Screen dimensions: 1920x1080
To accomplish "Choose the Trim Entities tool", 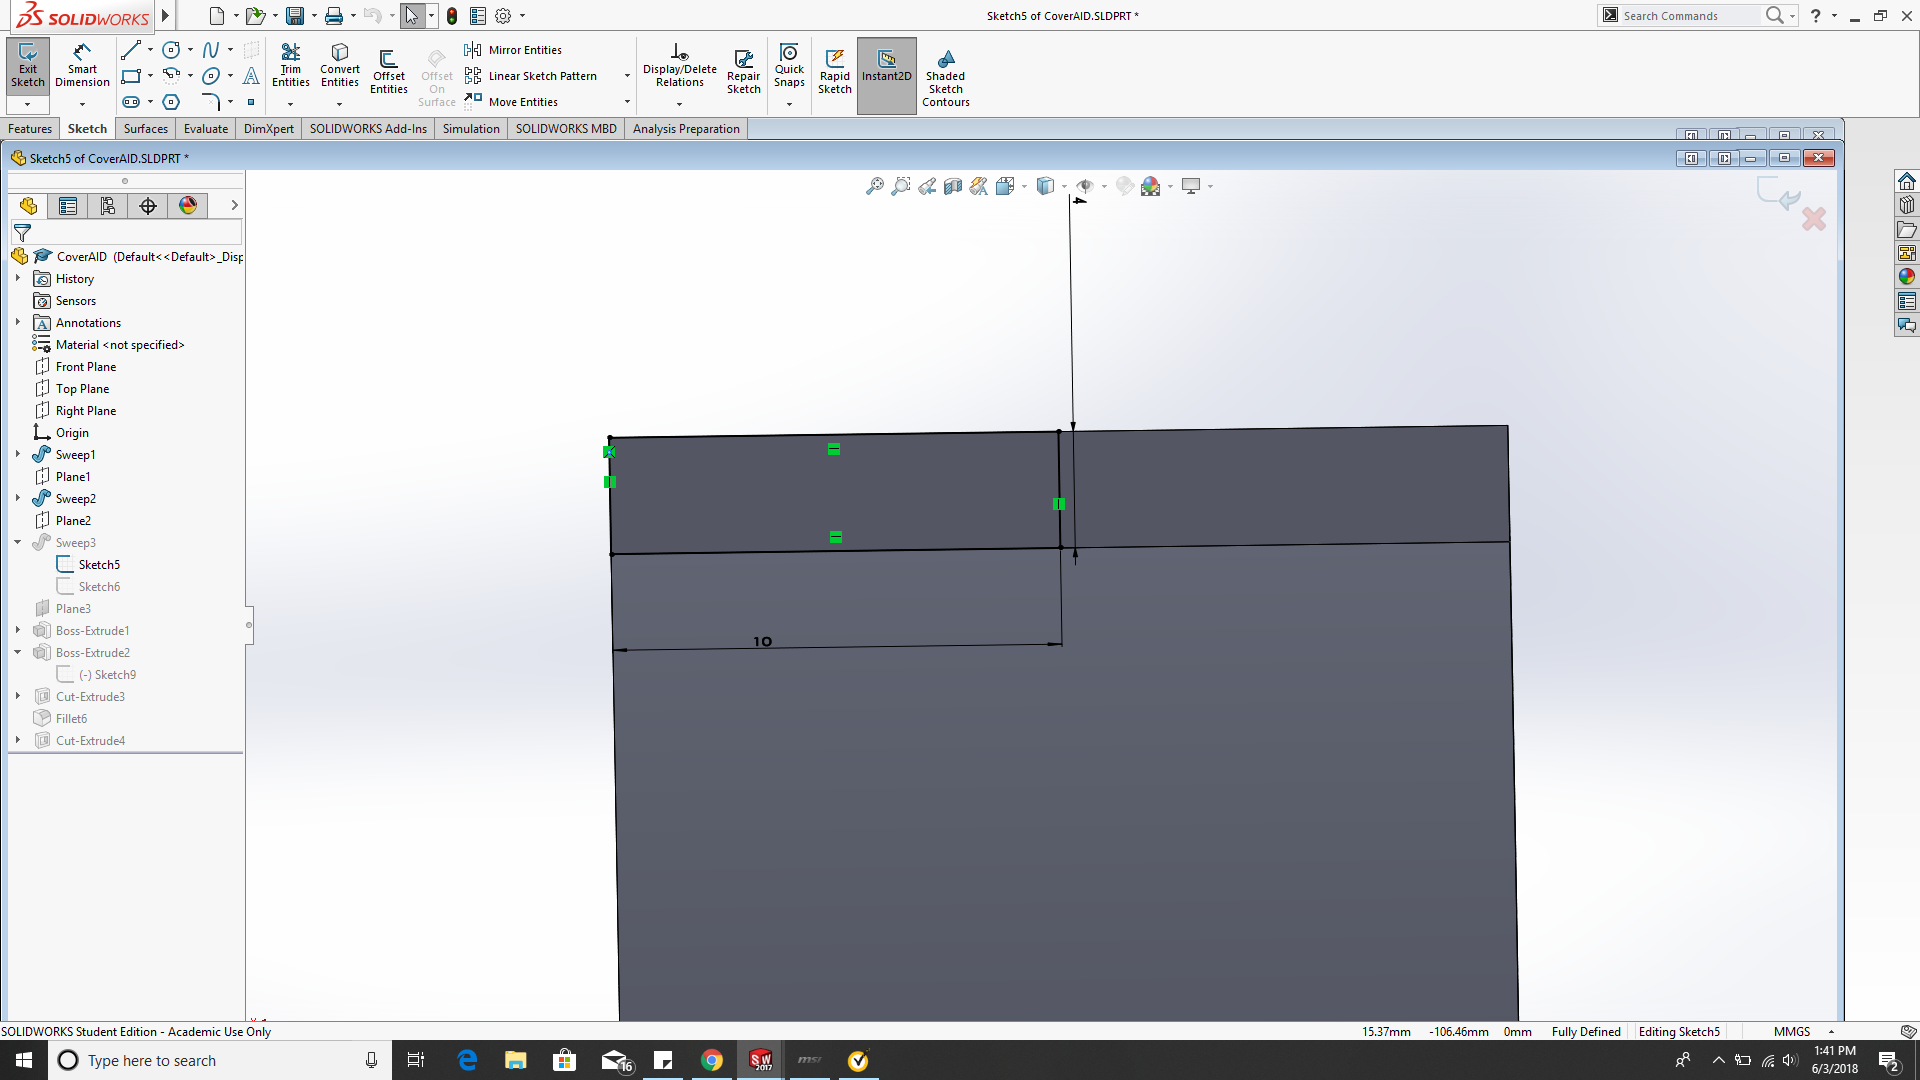I will click(290, 65).
